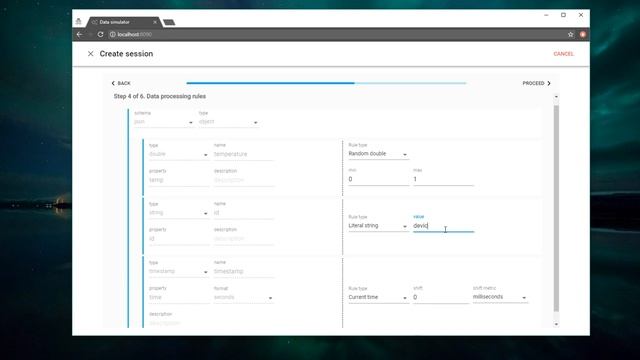Reload the page via refresh icon
This screenshot has height=360, width=640.
[100, 34]
